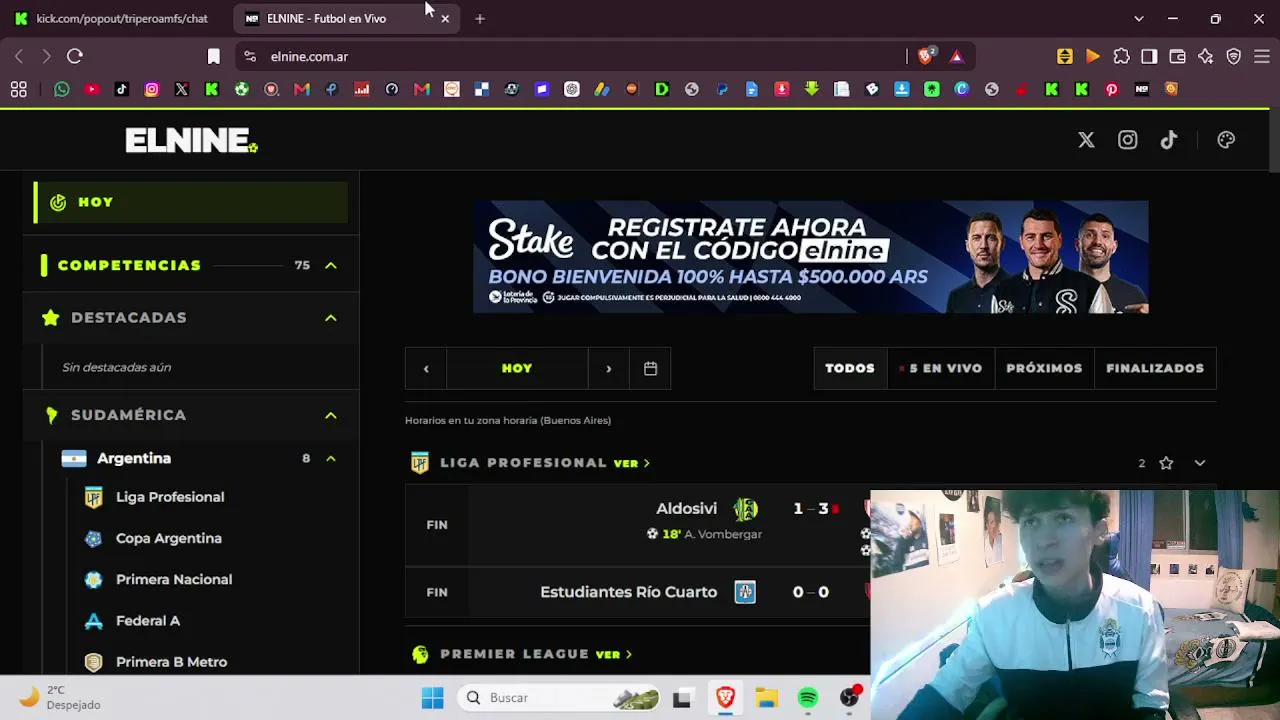Open the color theme palette icon
1280x720 pixels.
[1226, 140]
